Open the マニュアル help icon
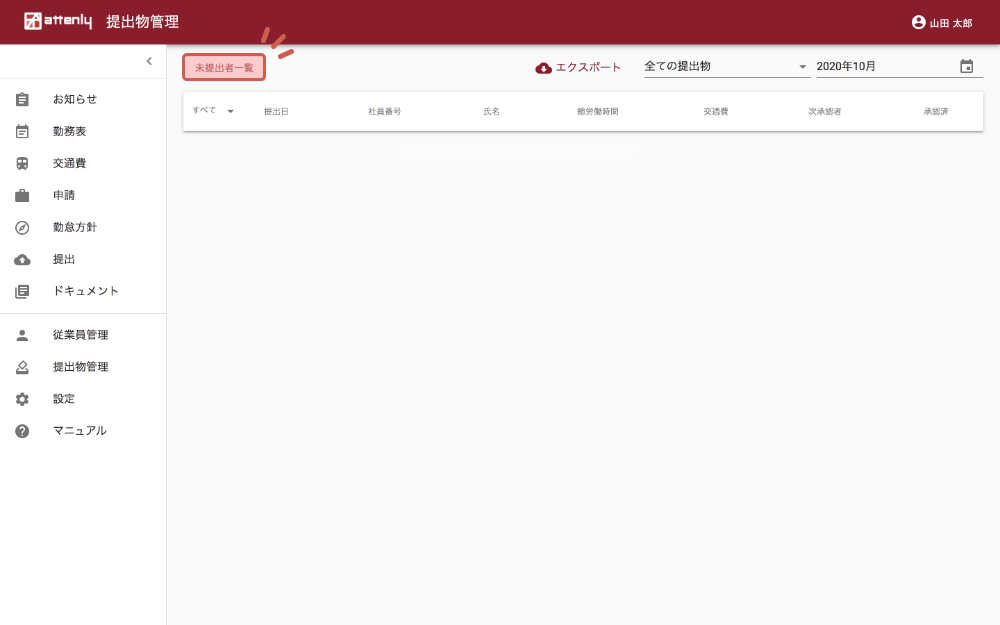 point(22,431)
